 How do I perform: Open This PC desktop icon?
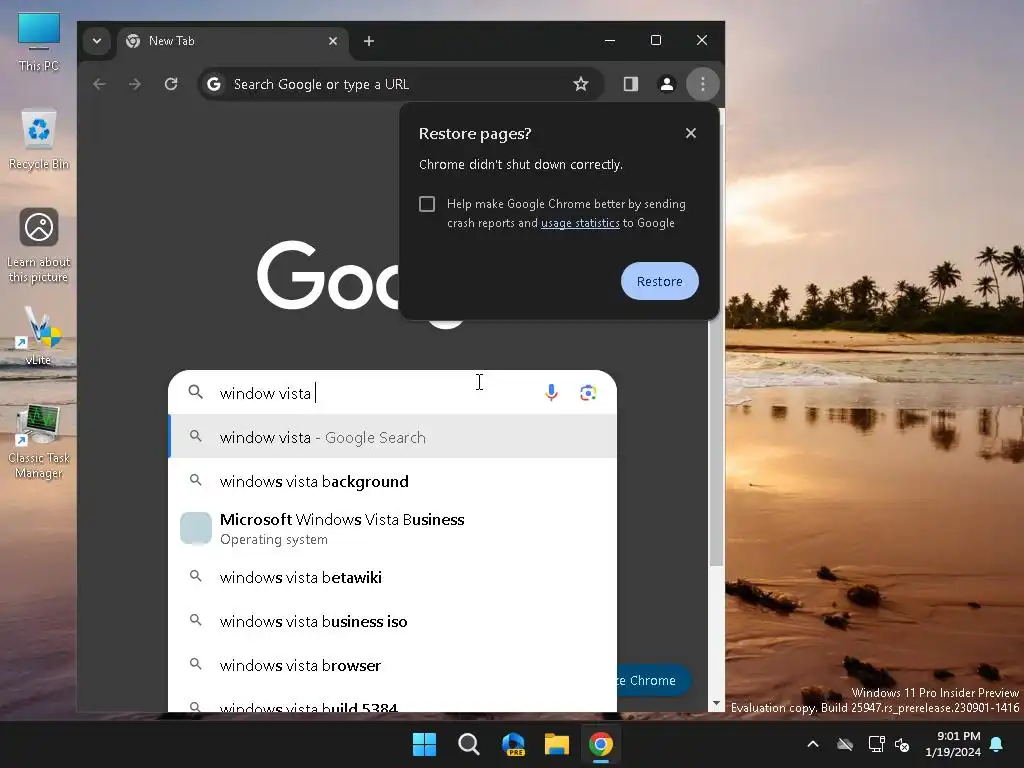(x=39, y=42)
